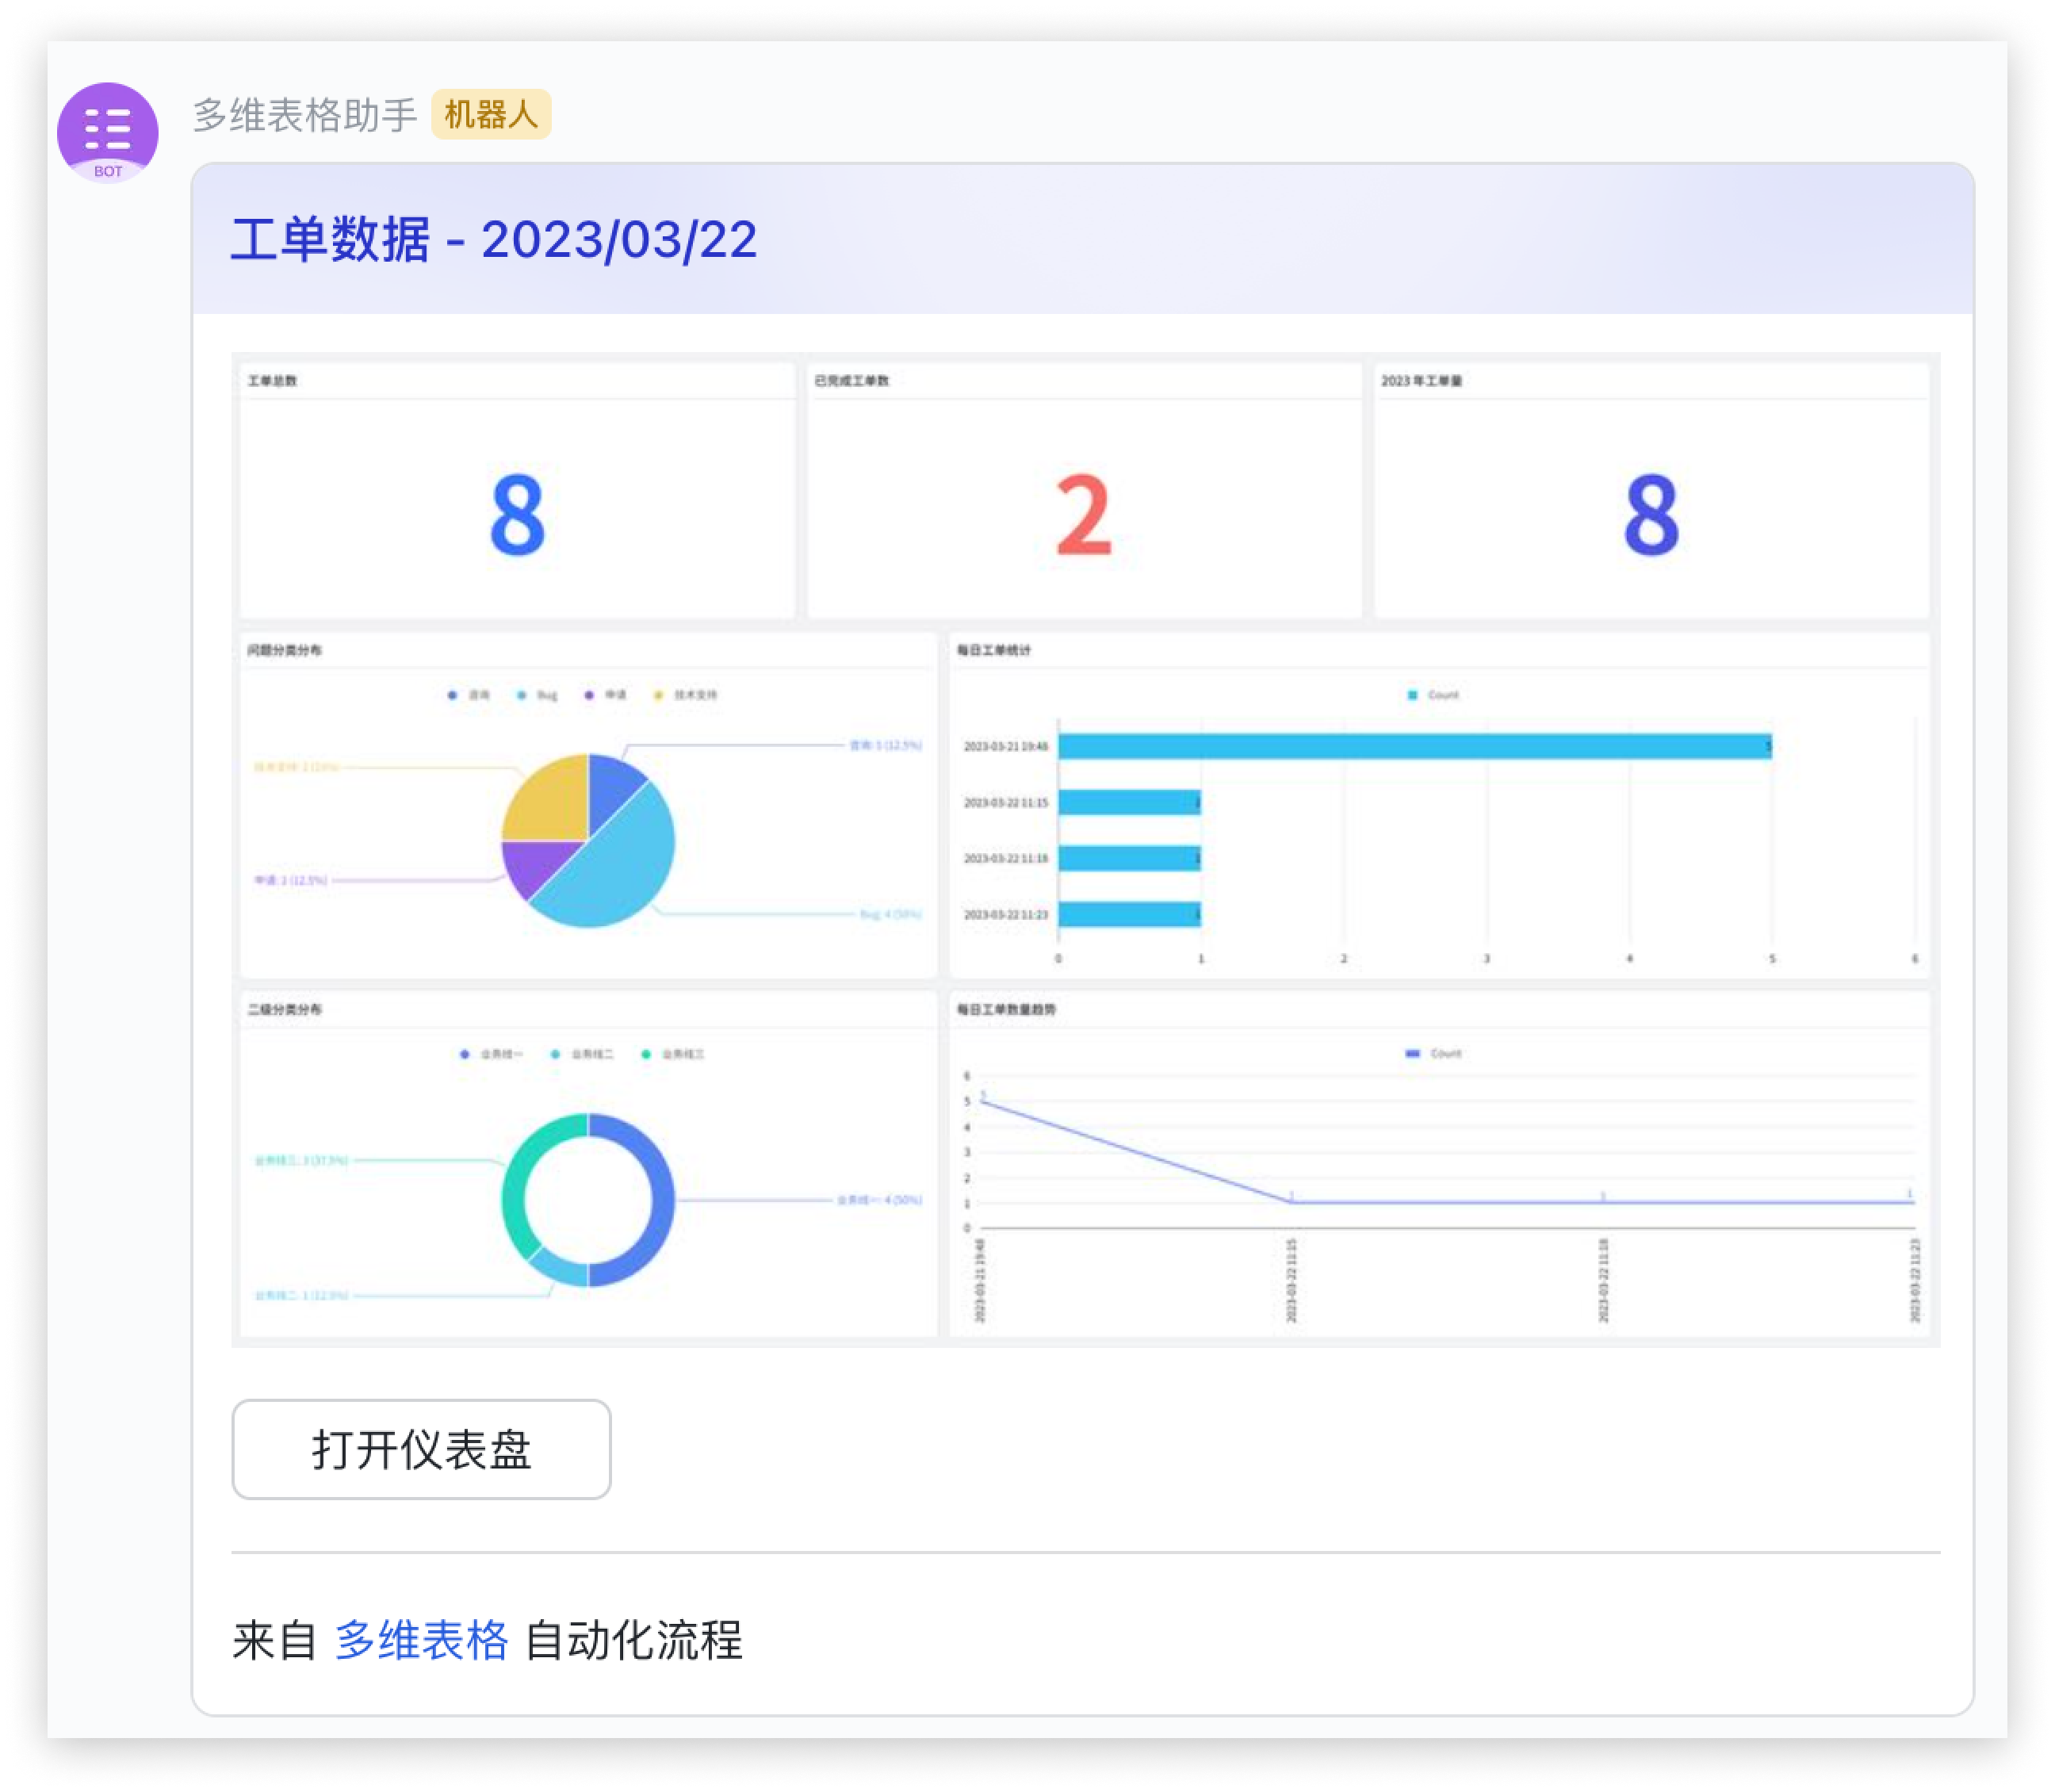Screen dimensions: 2055x1792
Task: Toggle the Count legend of the line chart
Action: click(x=1434, y=1053)
